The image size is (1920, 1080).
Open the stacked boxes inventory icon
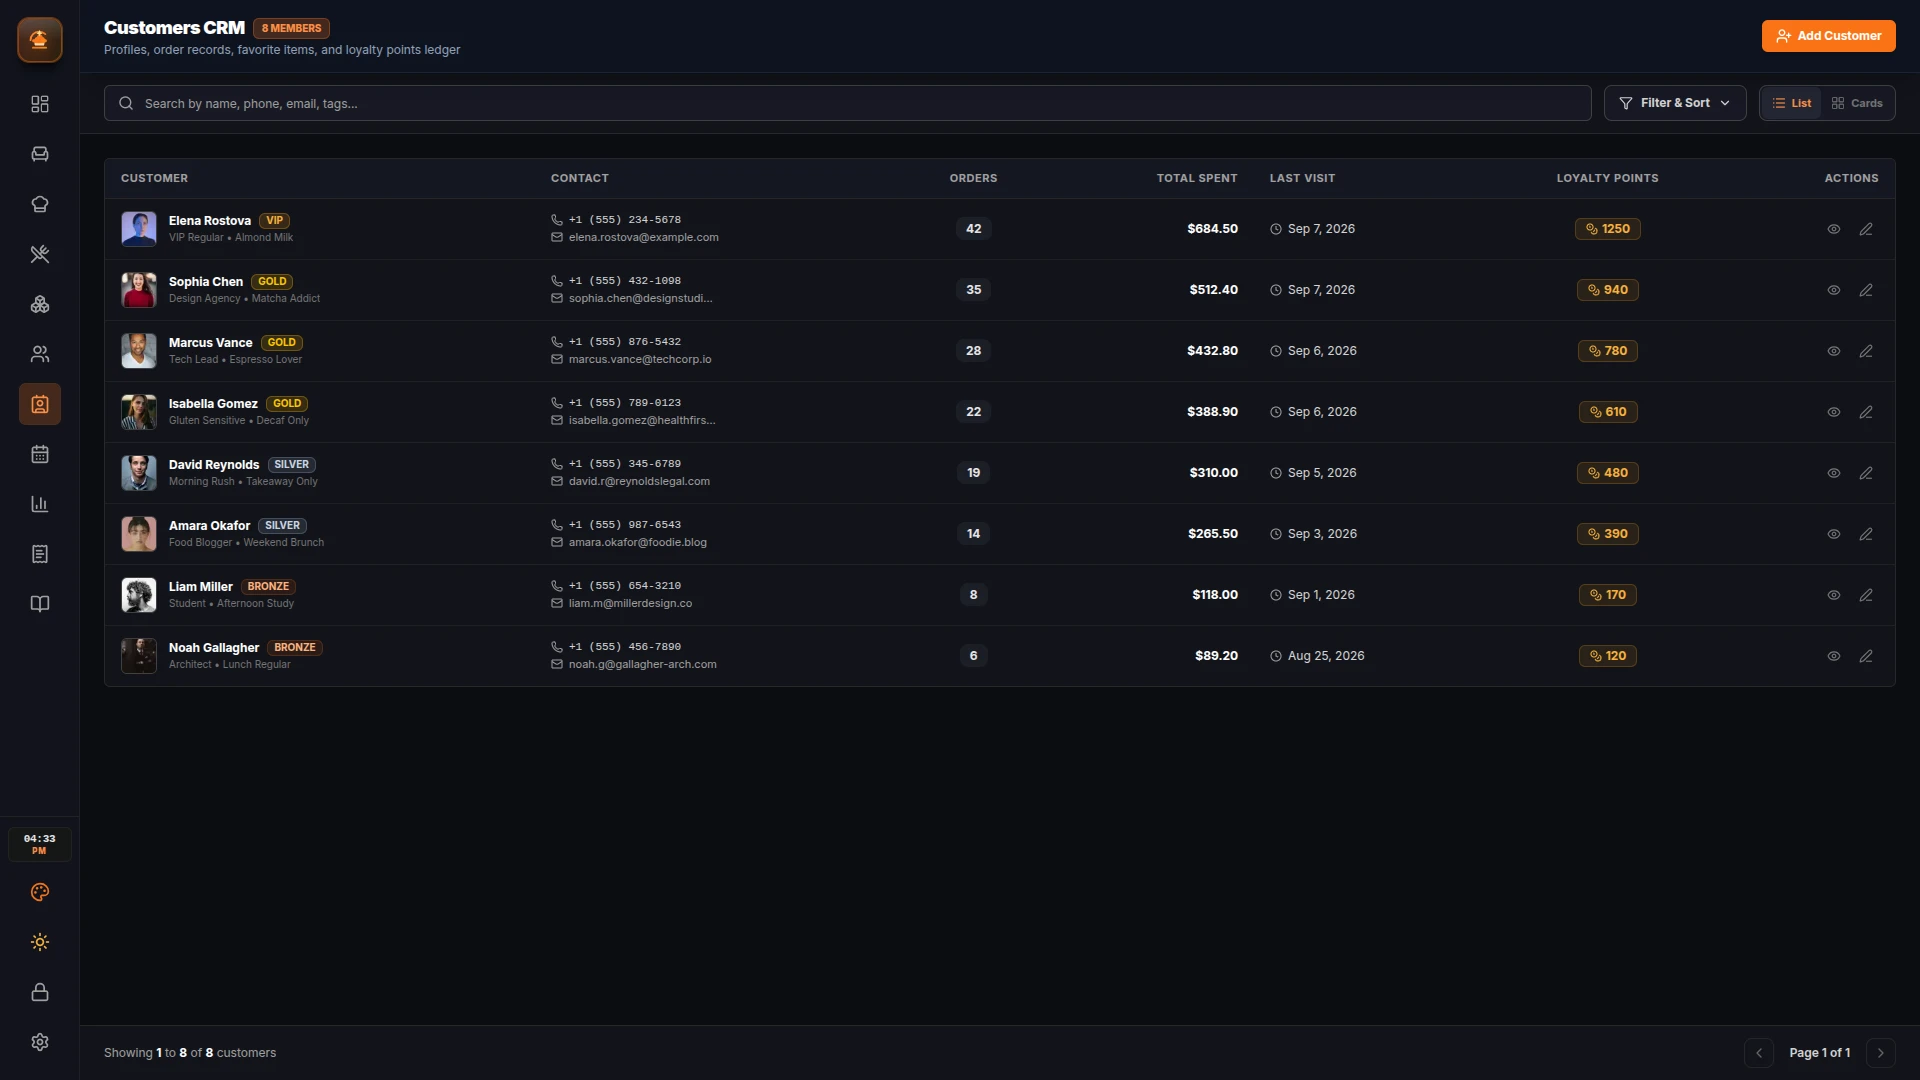(40, 304)
